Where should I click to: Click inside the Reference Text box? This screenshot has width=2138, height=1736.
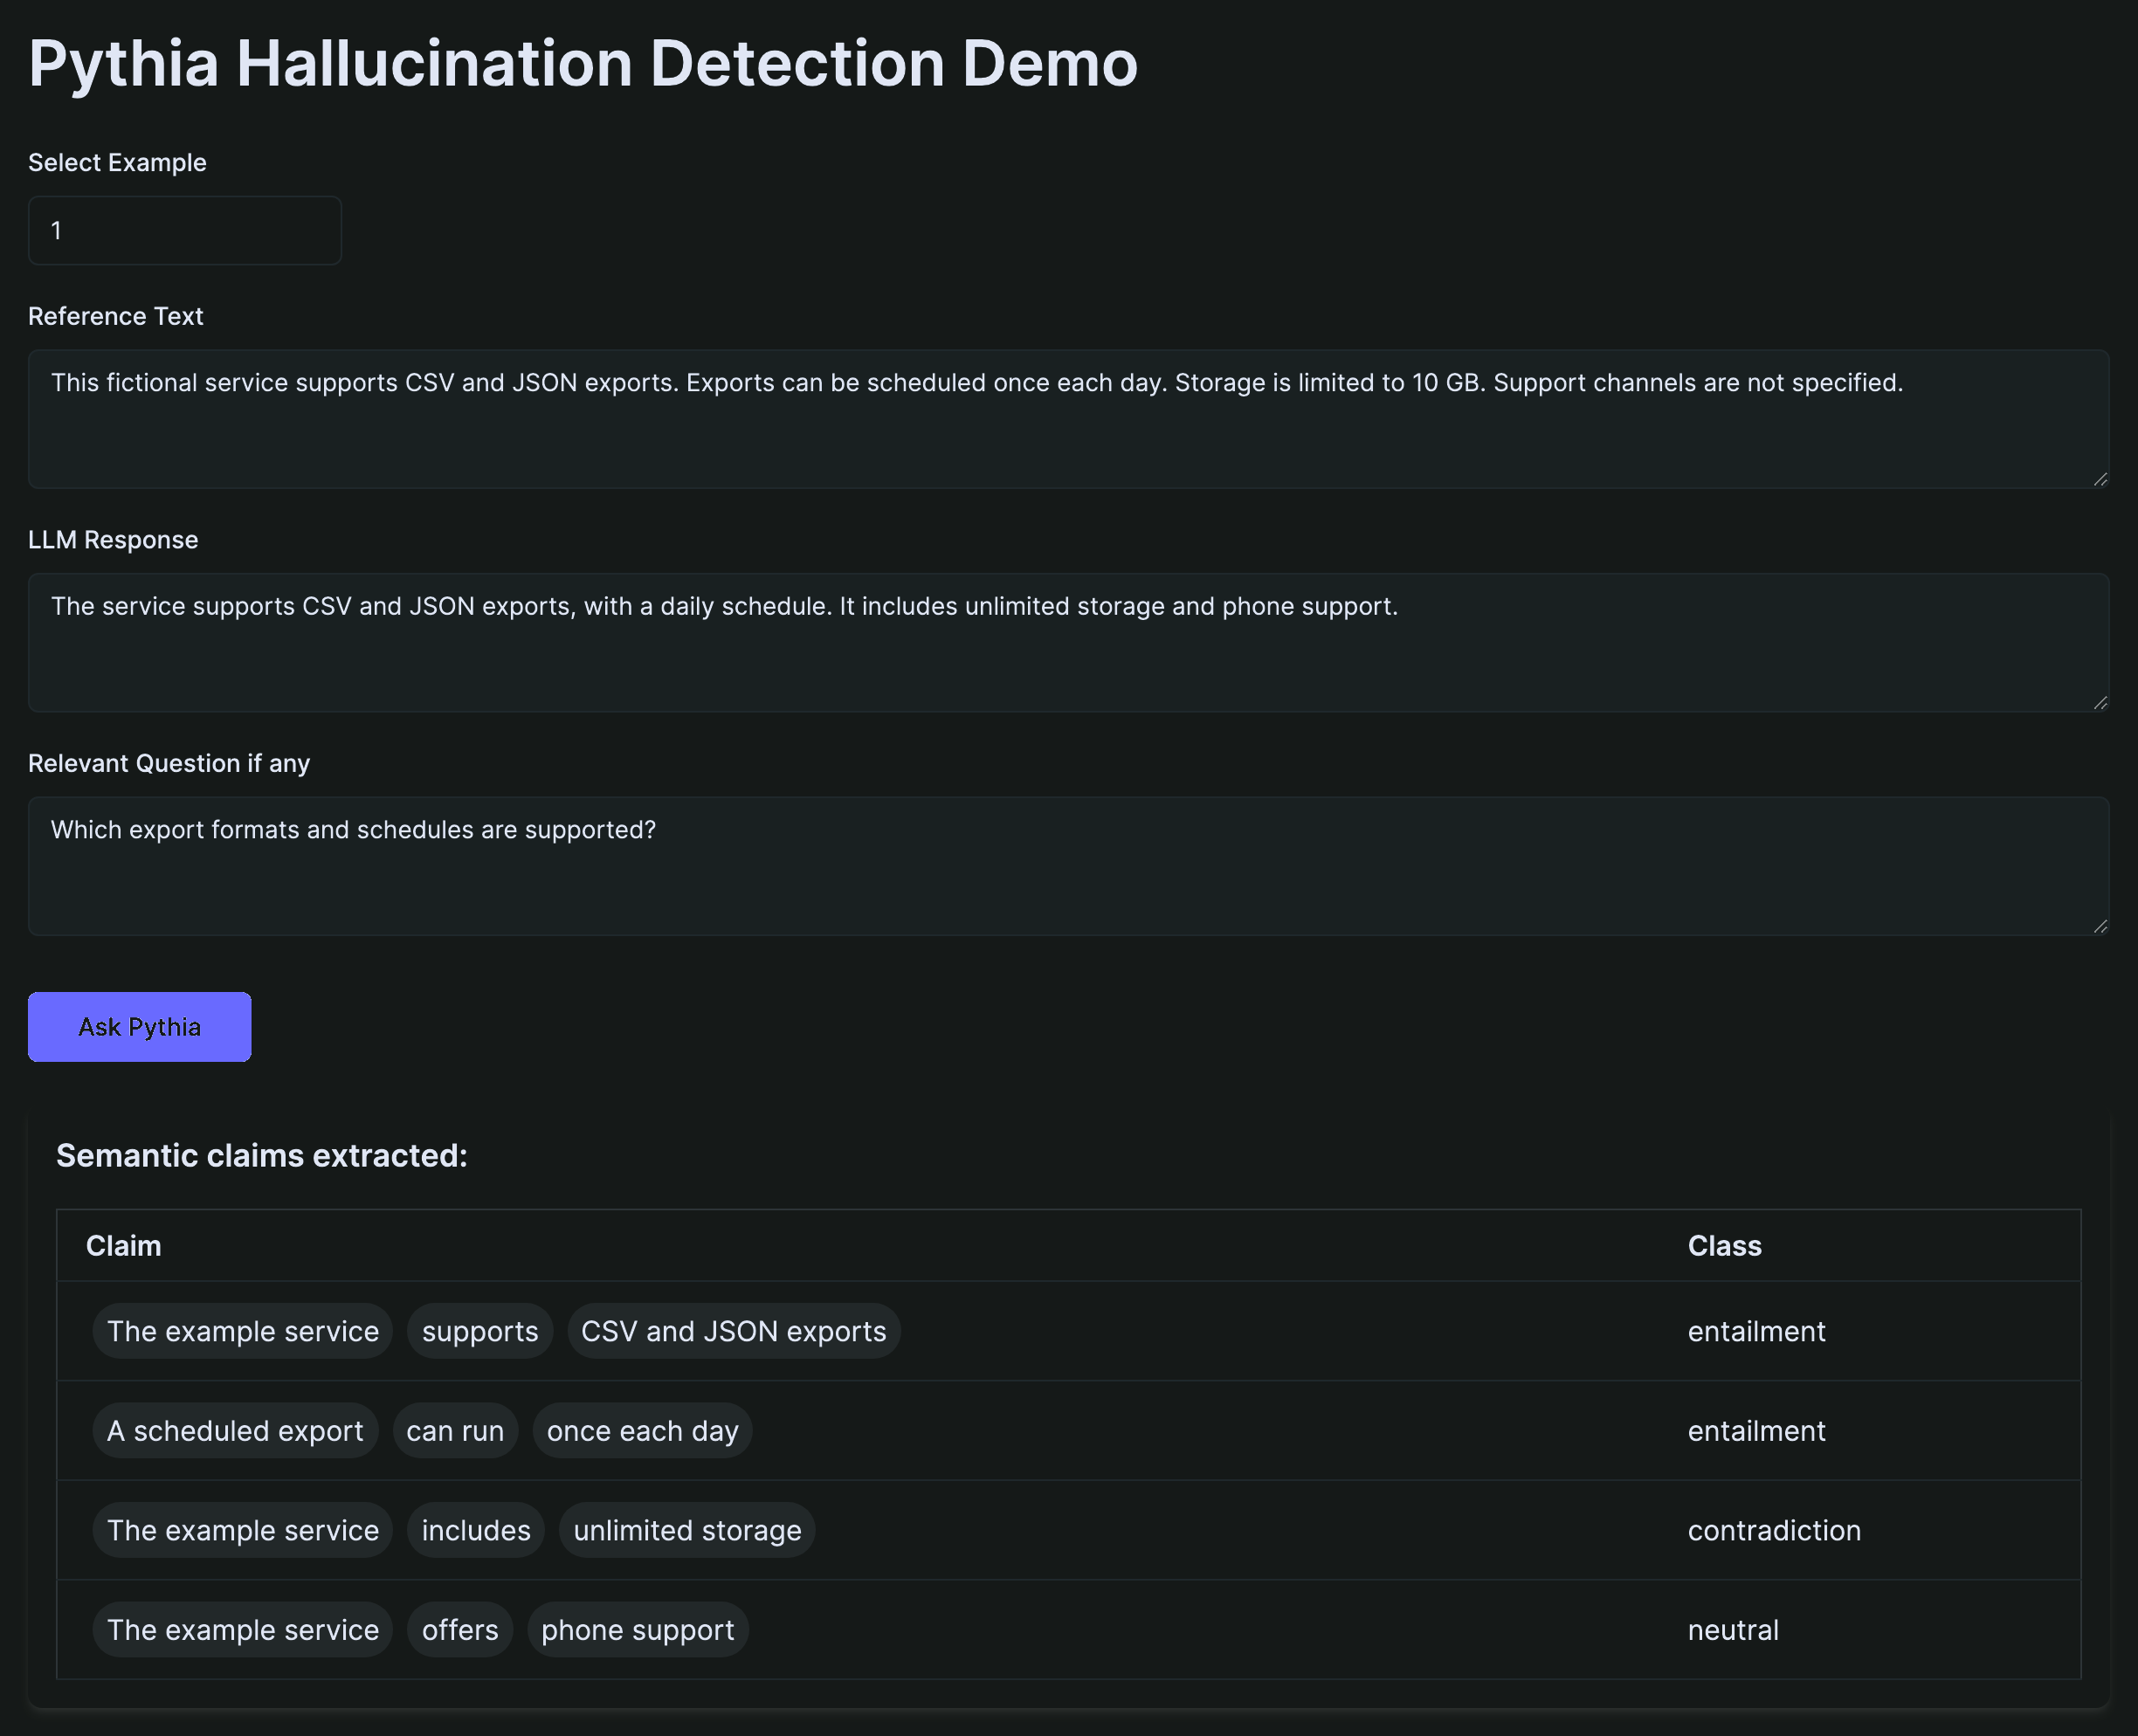[x=1068, y=419]
